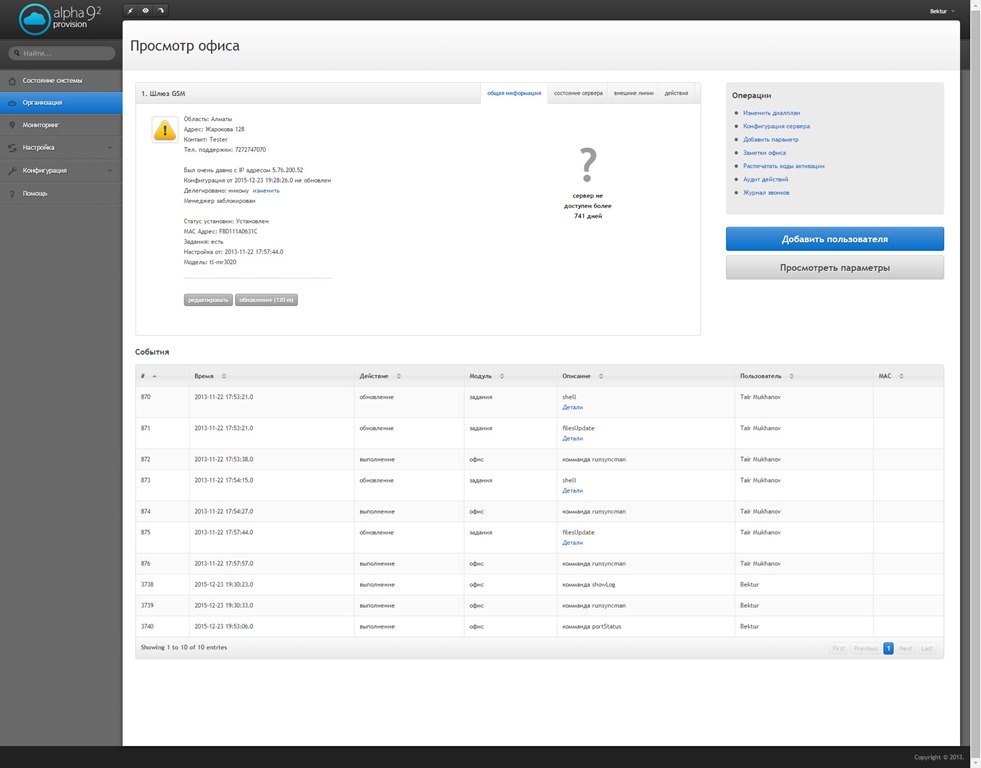981x768 pixels.
Task: Open Изменить диалплан operation
Action: 771,113
